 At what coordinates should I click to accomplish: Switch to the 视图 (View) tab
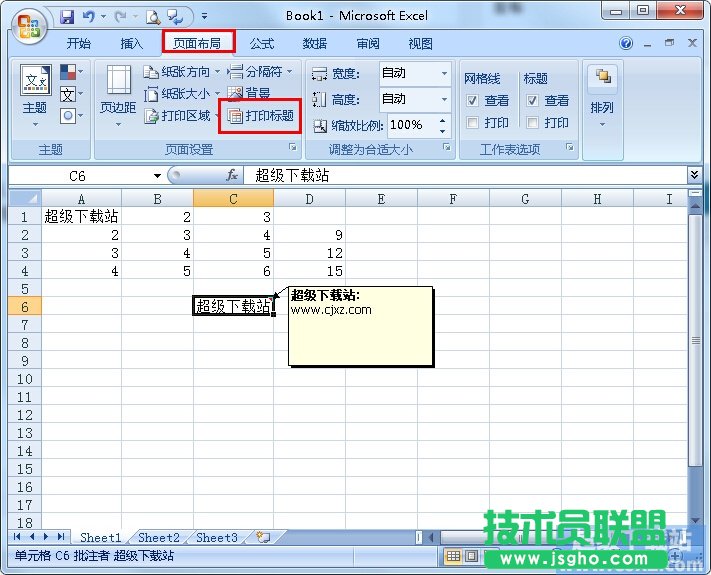[x=420, y=44]
